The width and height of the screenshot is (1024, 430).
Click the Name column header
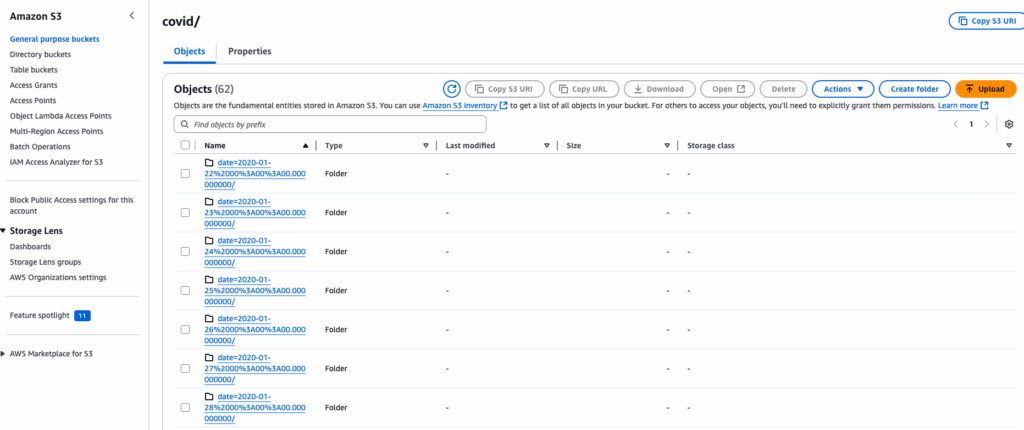click(x=215, y=146)
